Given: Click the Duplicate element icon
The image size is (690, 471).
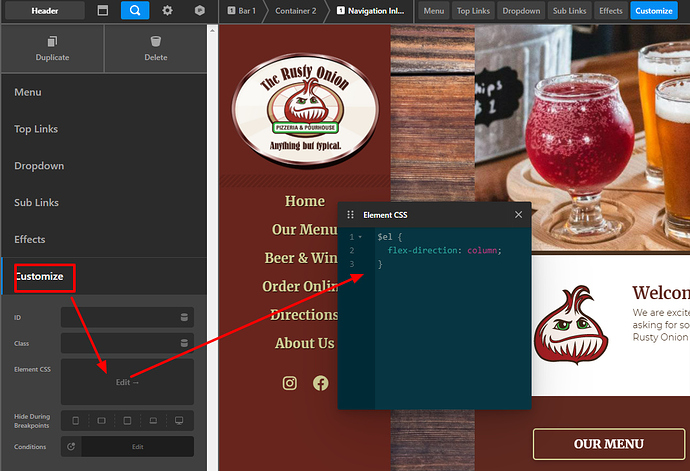Looking at the screenshot, I should coord(52,42).
